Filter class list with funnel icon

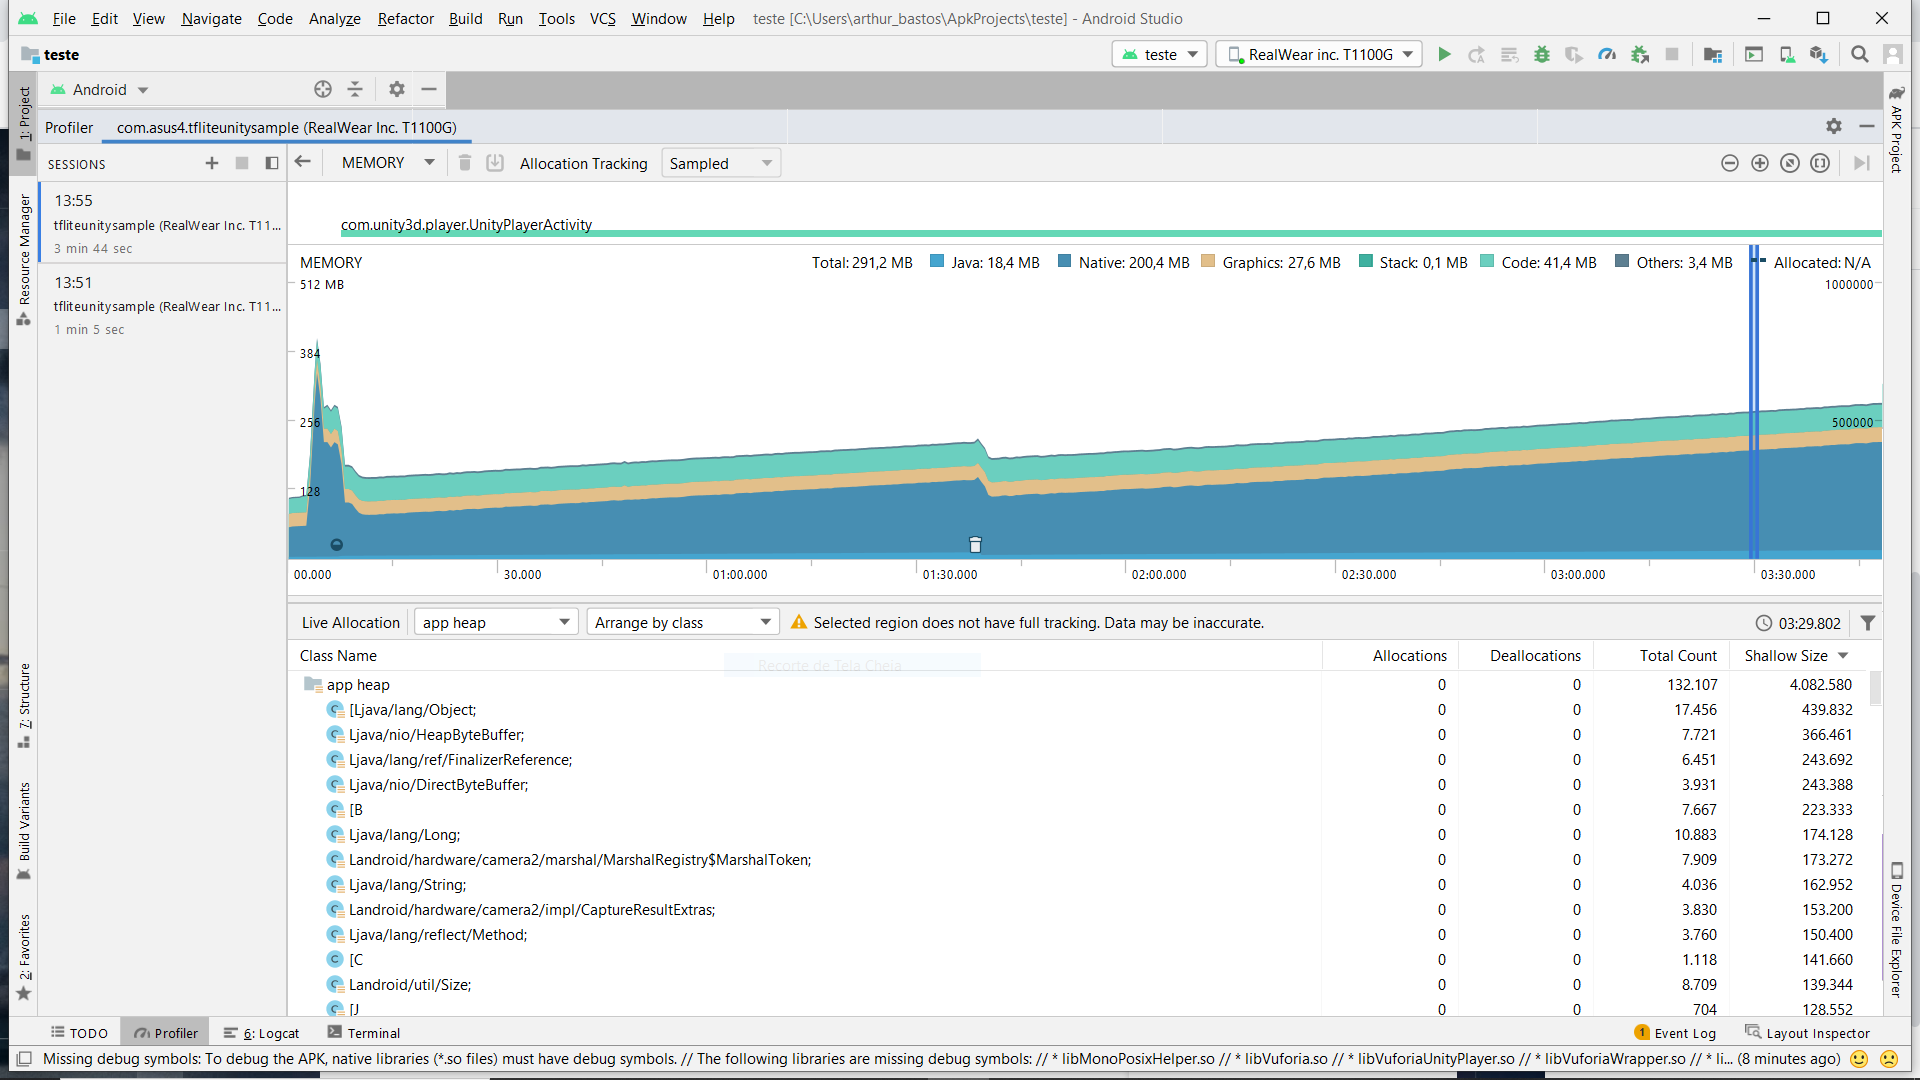(1867, 623)
